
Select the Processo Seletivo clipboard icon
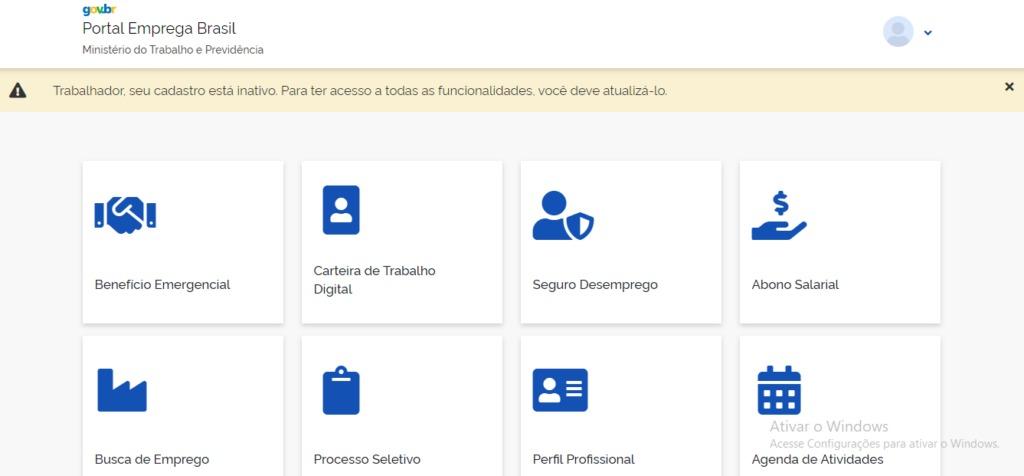coord(340,390)
